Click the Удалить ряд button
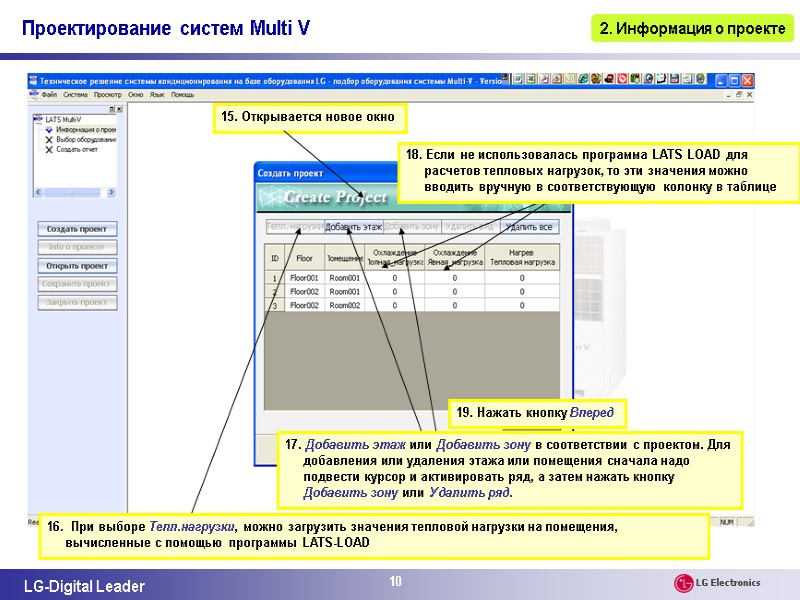 pyautogui.click(x=470, y=227)
